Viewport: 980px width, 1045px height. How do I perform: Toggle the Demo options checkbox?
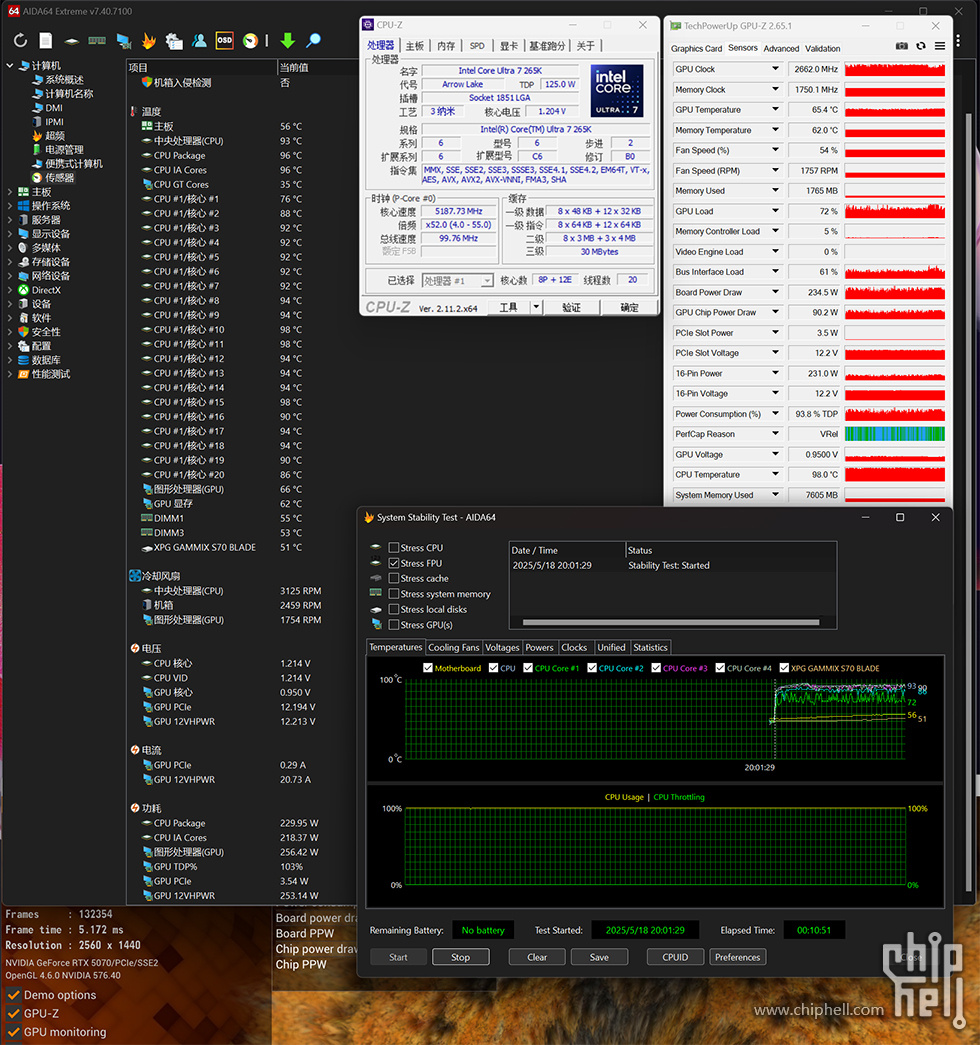[13, 995]
